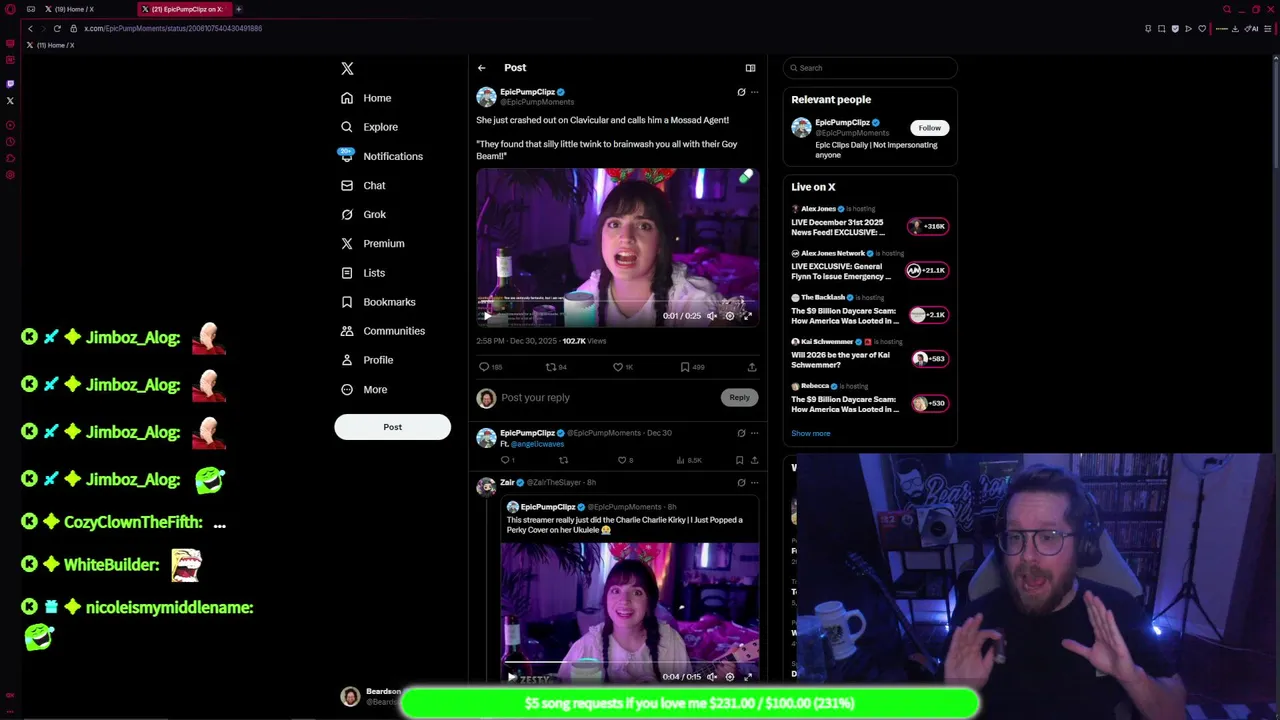Click Show more under Live on X

coord(811,433)
